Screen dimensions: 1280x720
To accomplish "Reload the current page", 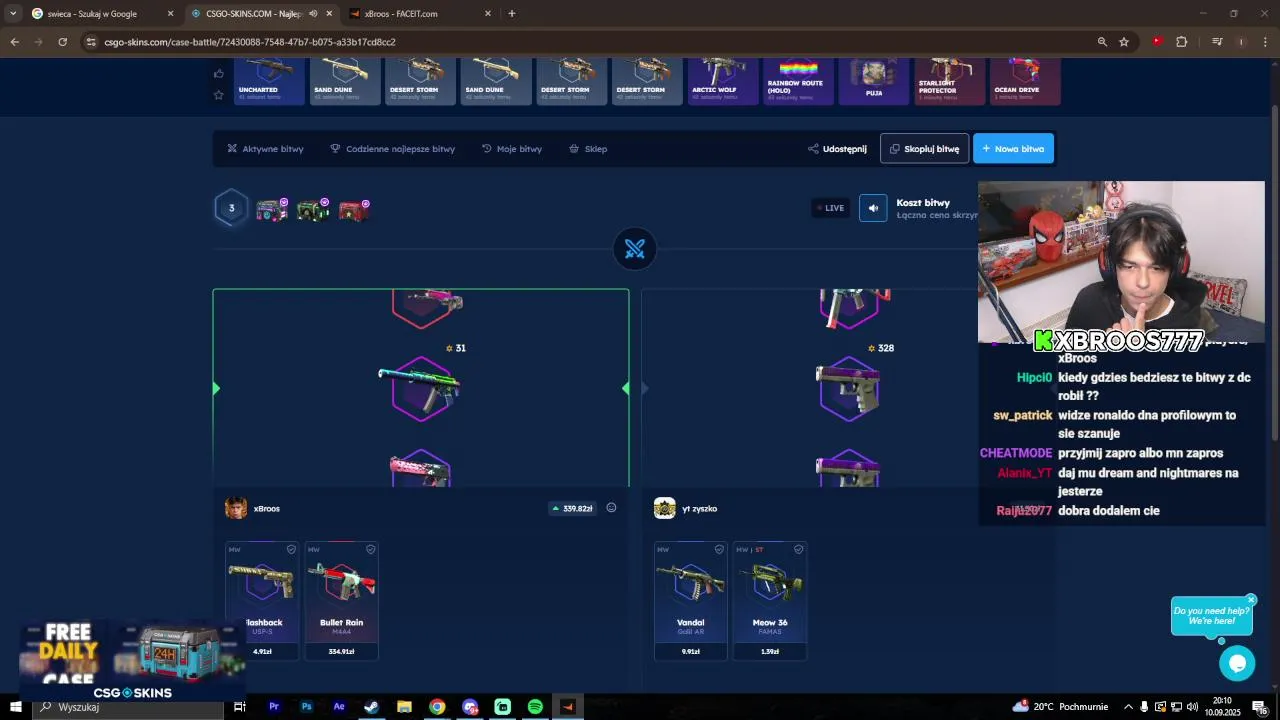I will (62, 42).
